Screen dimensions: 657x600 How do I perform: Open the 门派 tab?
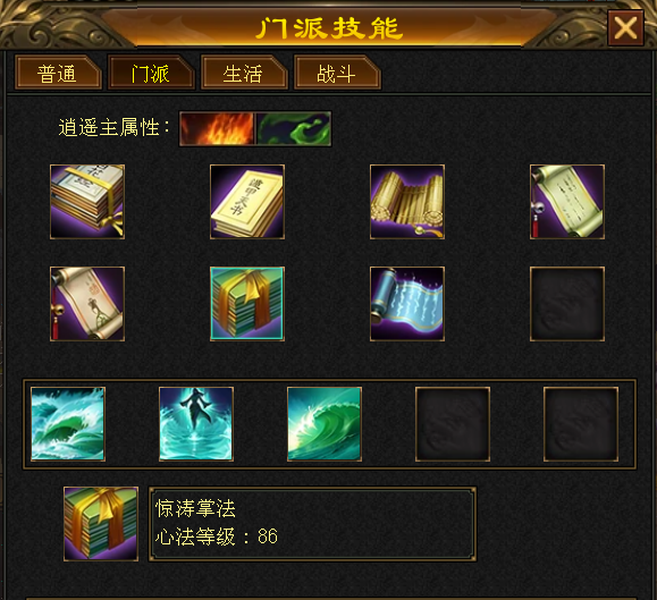coord(151,72)
